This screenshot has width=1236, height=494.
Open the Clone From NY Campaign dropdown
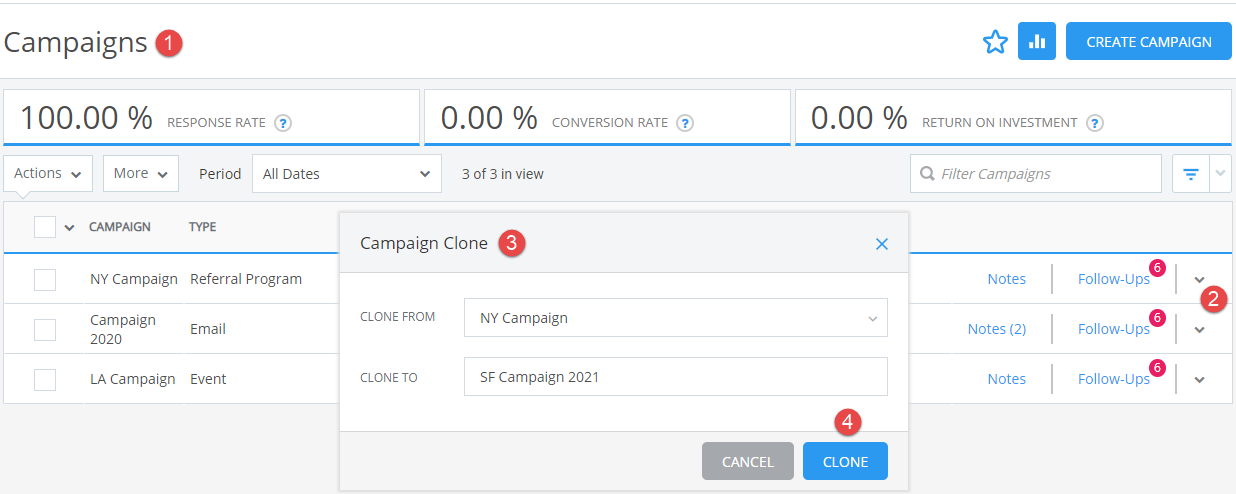[676, 318]
